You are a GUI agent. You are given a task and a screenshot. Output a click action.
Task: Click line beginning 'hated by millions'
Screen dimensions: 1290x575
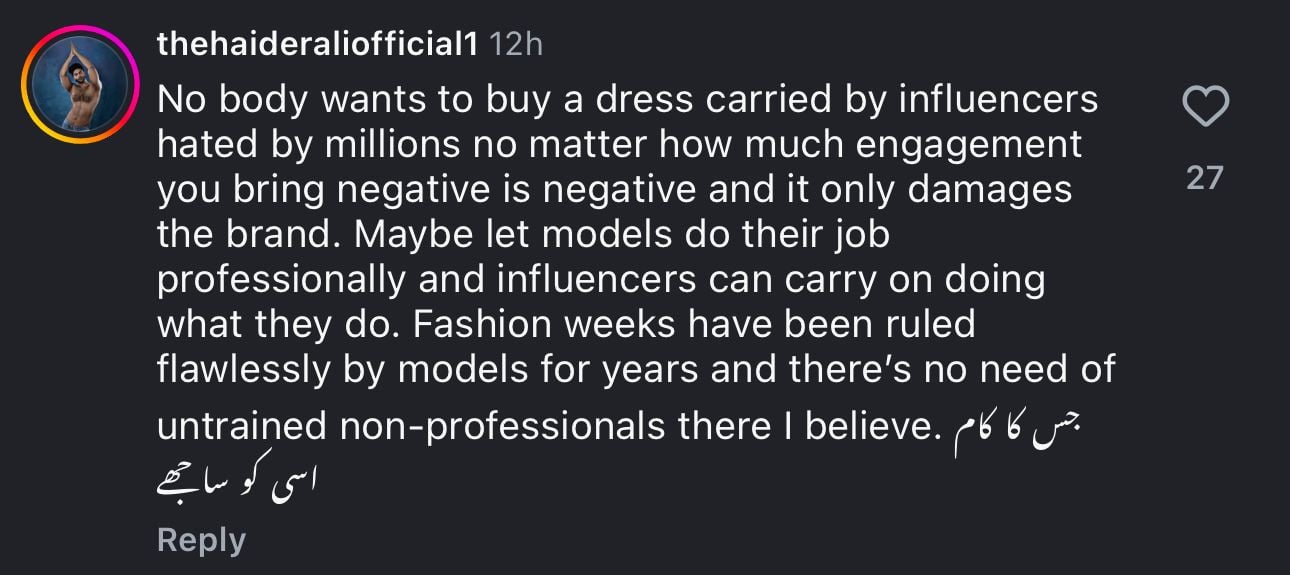[619, 144]
